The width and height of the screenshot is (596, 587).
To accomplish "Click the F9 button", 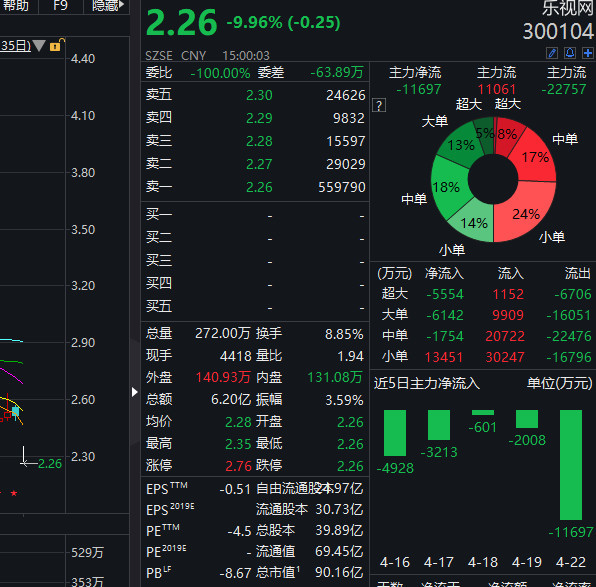I will coord(60,5).
